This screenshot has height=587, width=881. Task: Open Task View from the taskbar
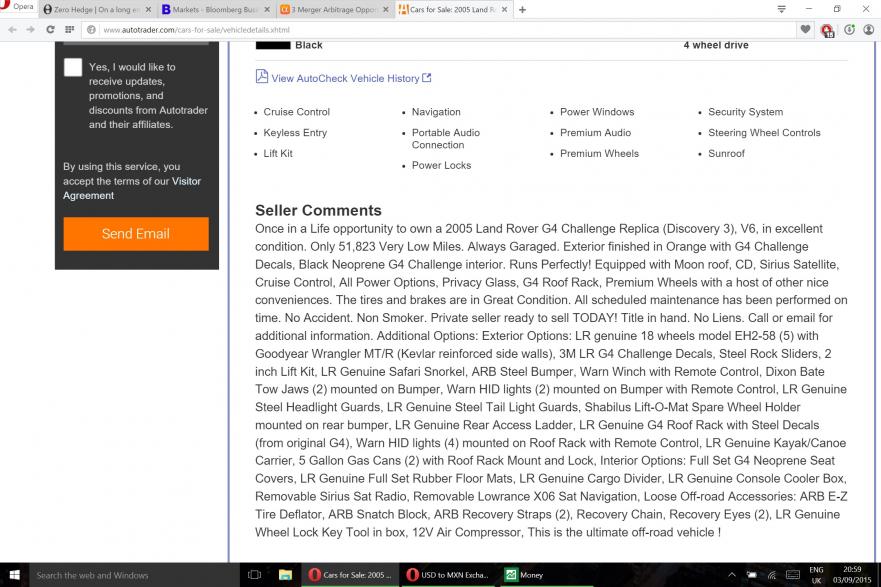point(255,575)
